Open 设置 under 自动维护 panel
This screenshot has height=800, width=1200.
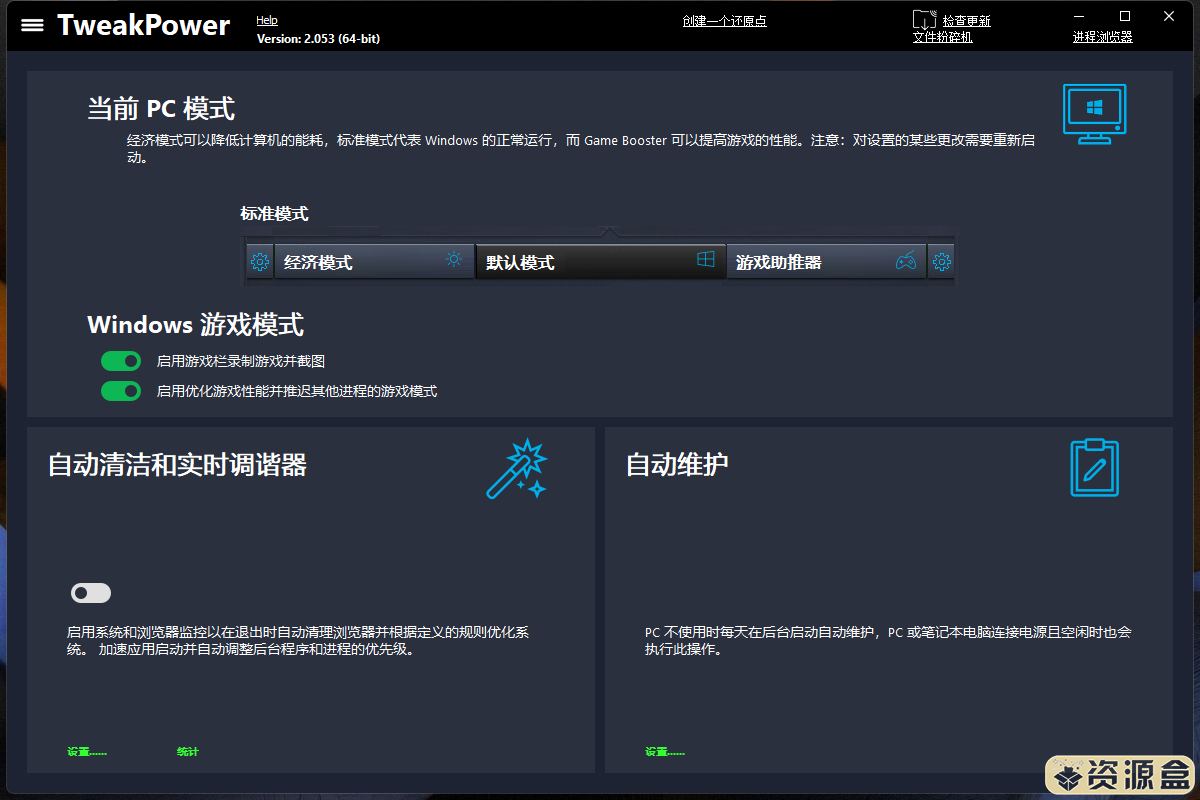point(665,752)
